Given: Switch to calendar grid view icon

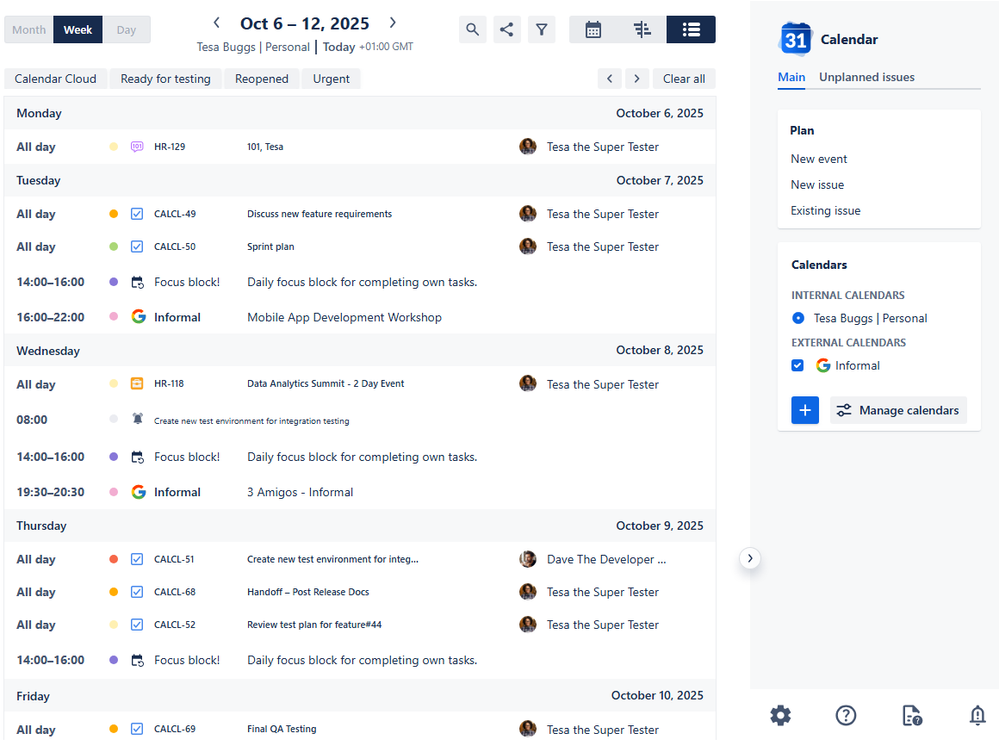Looking at the screenshot, I should 593,29.
